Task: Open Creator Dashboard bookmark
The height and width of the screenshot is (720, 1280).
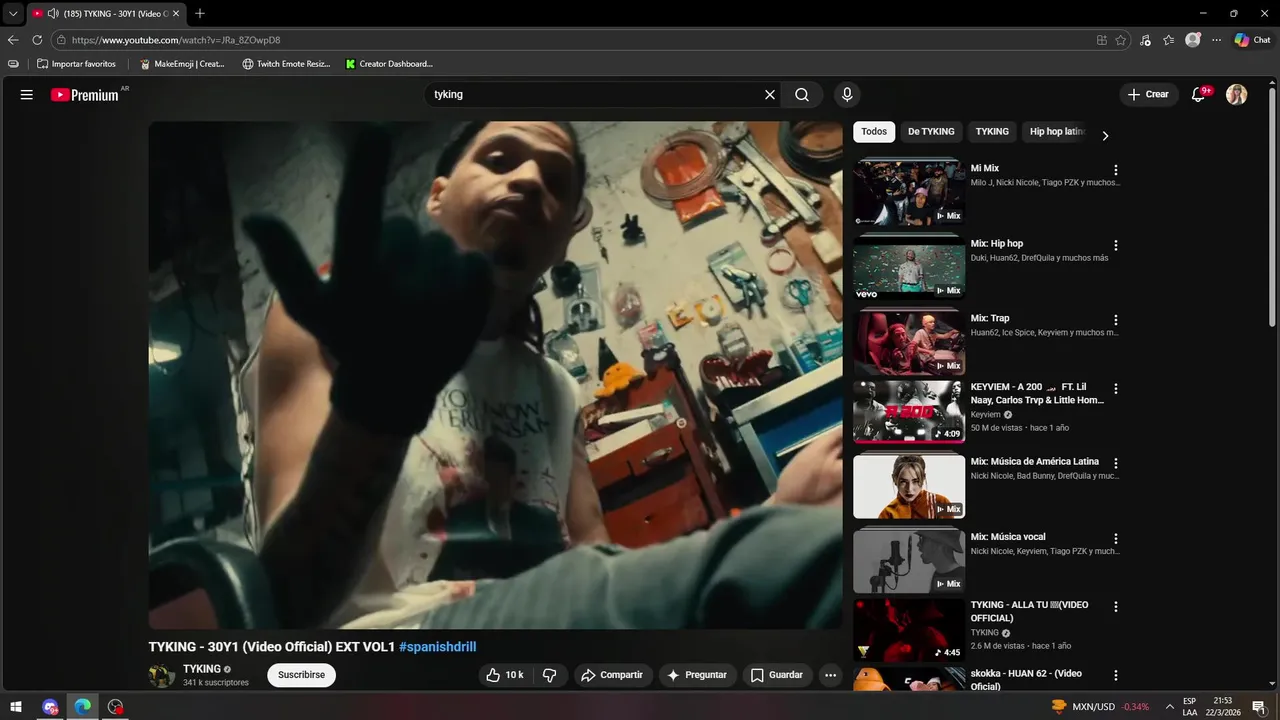Action: pos(389,64)
